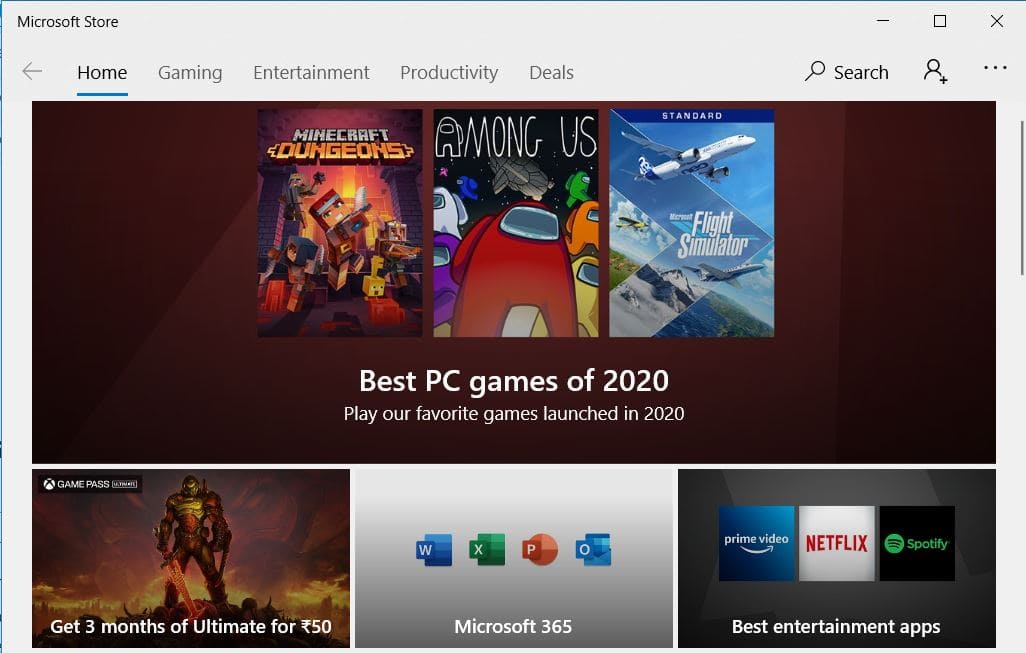Select the Prime Video logo
Screen dimensions: 1026x653
(756, 543)
